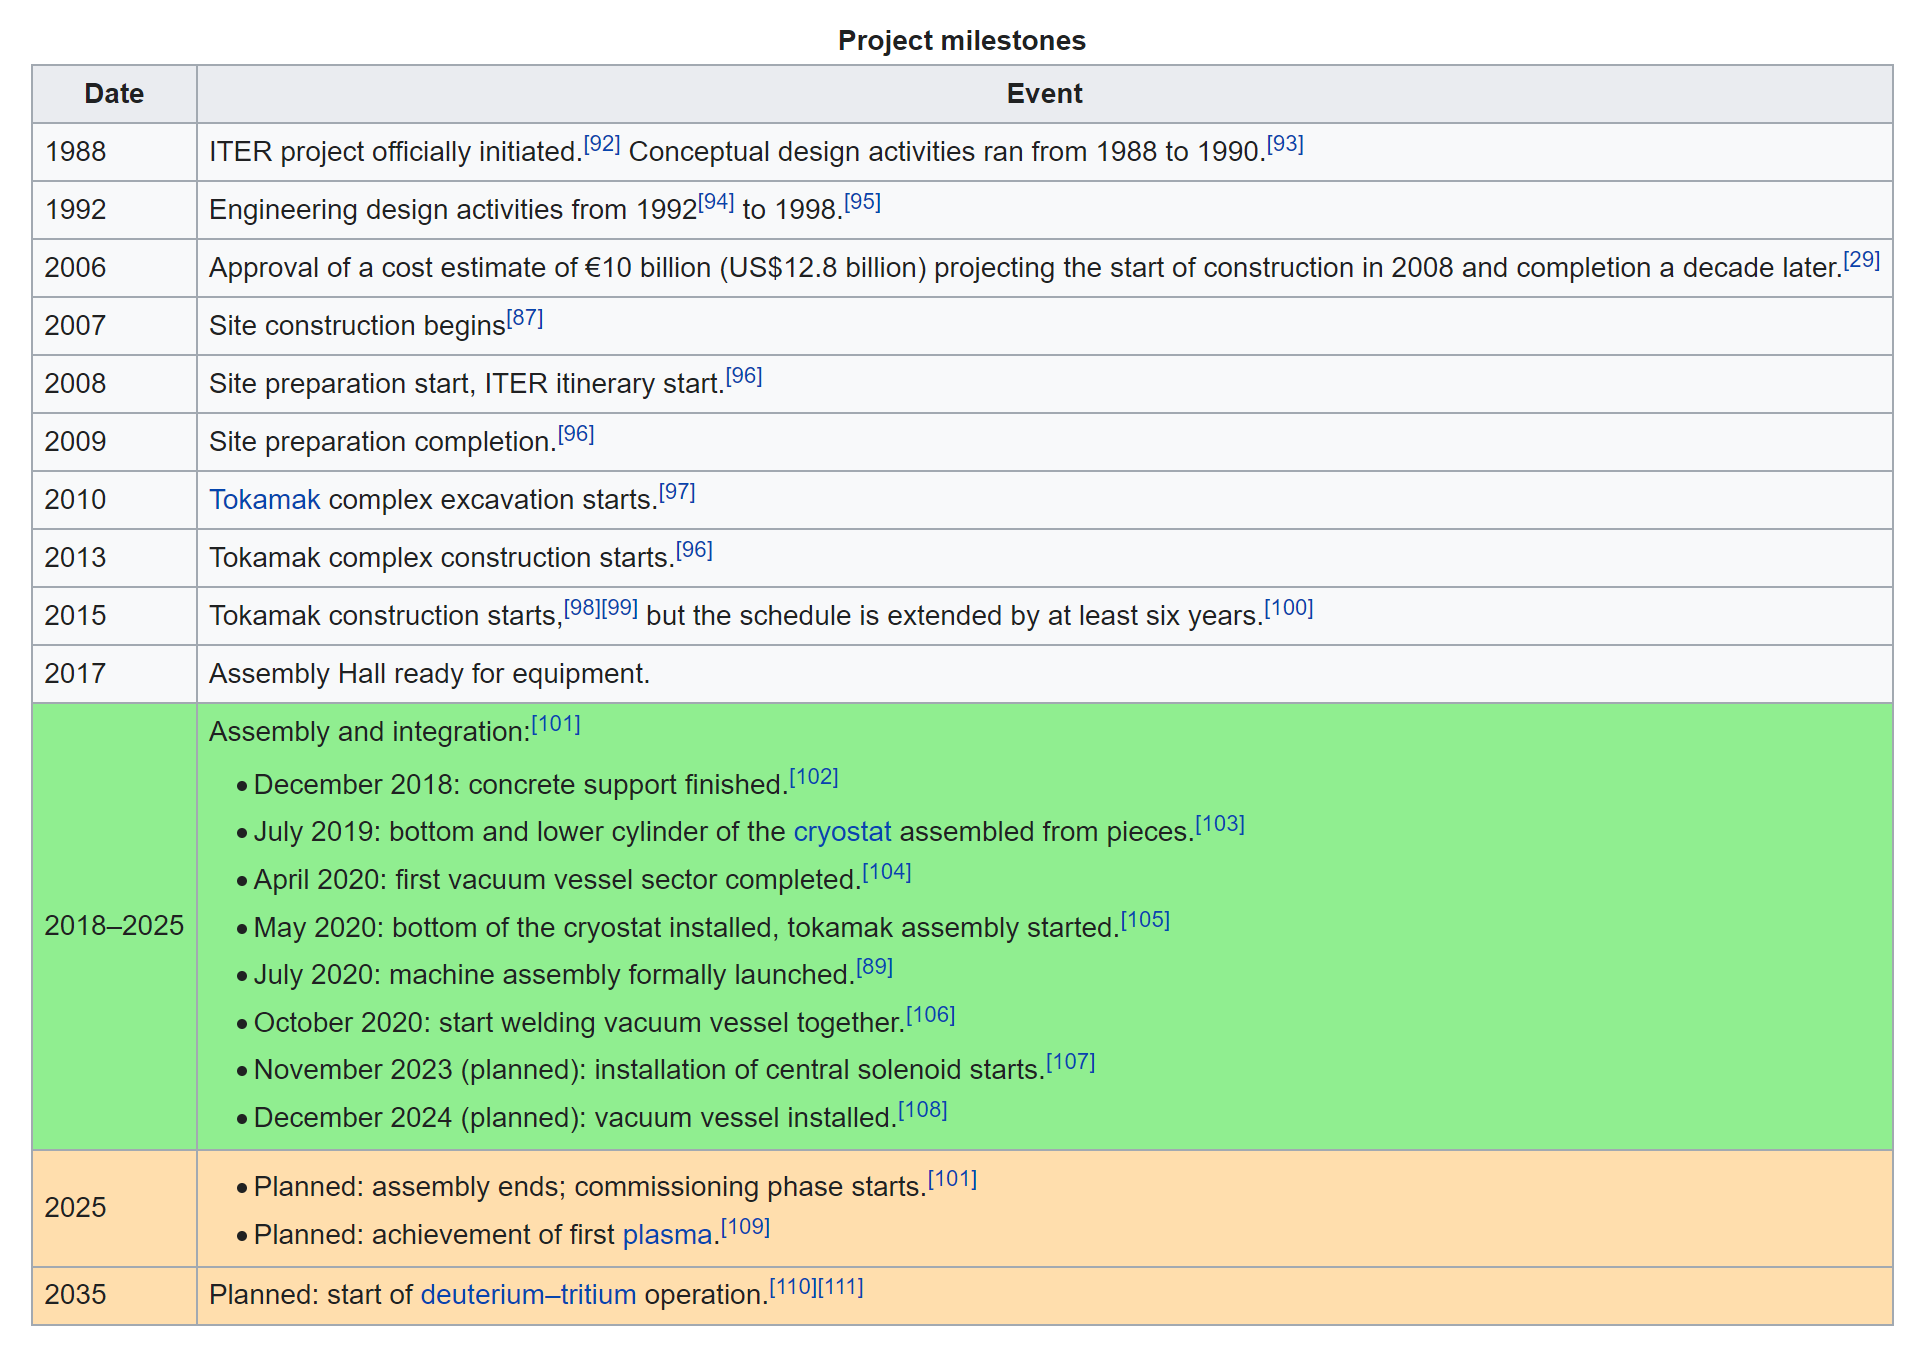Open the Tokamak link in 2010 row

tap(264, 499)
